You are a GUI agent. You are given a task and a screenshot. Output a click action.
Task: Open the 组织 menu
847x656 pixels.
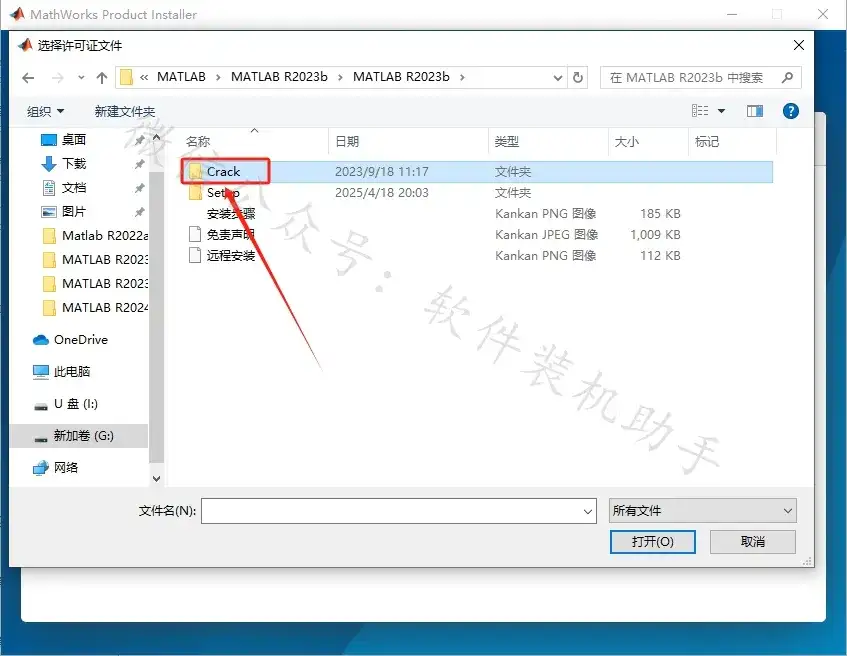pos(45,111)
